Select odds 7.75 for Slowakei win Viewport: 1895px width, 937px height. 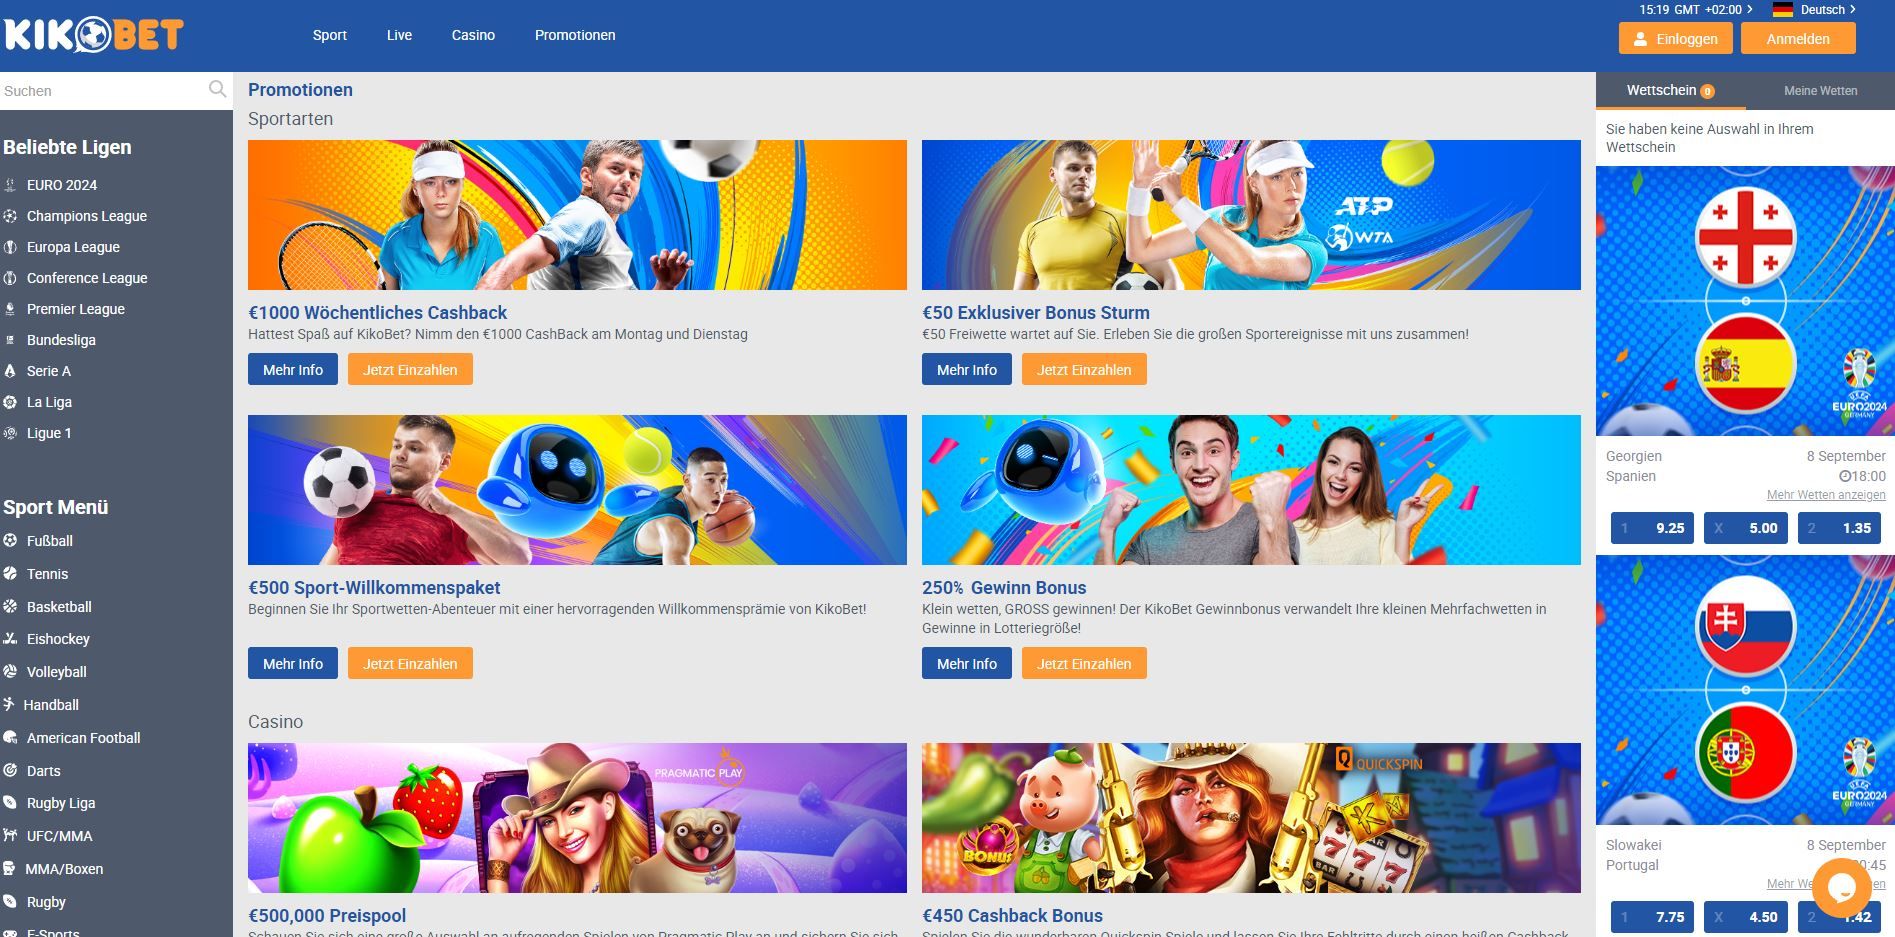1652,917
